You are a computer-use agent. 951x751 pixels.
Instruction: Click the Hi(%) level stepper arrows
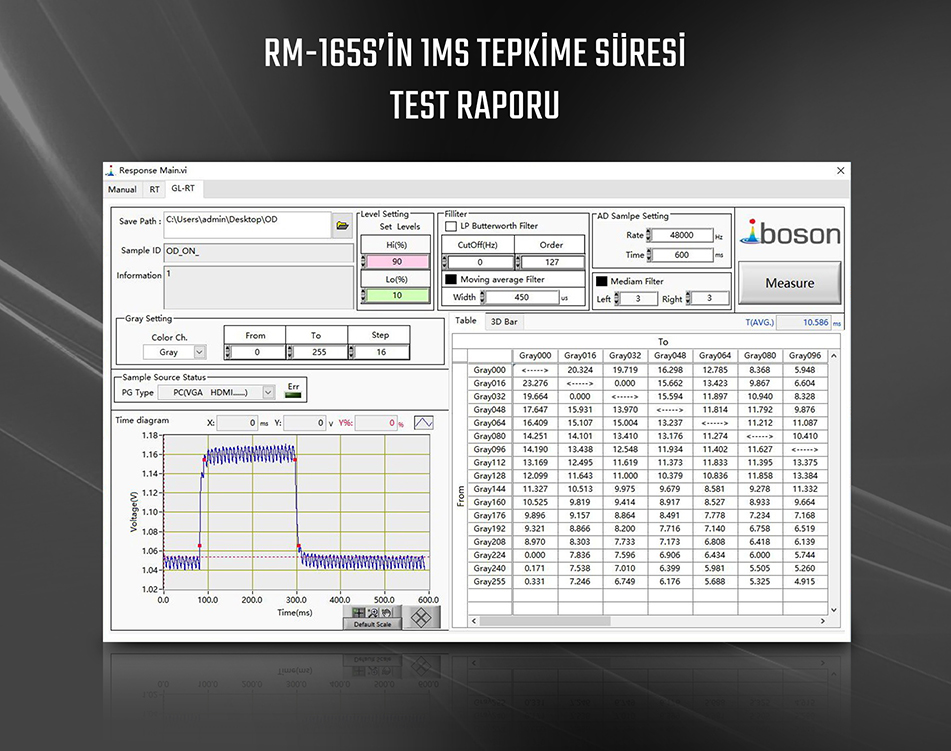click(x=364, y=262)
